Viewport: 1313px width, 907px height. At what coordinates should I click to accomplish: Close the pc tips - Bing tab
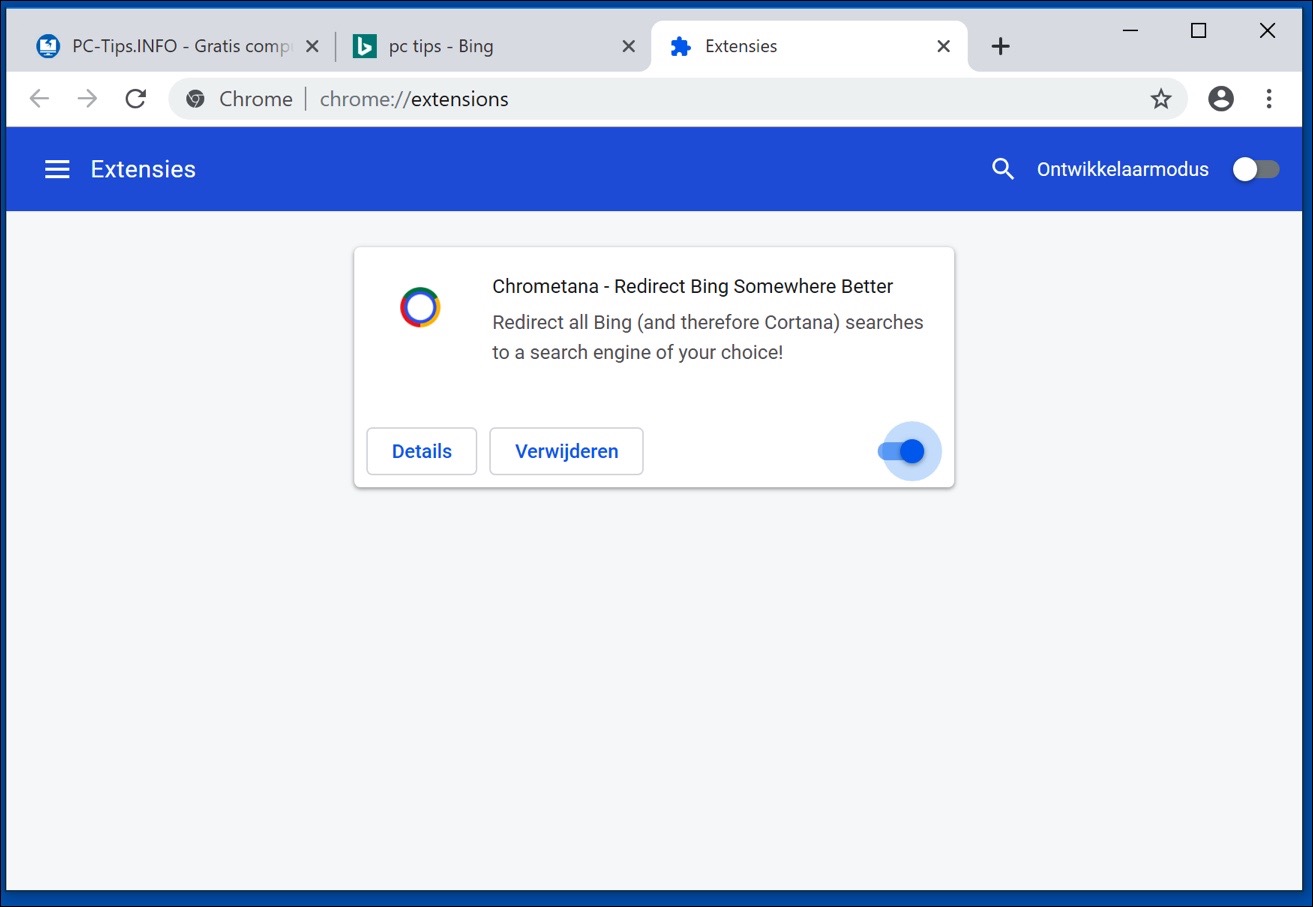(x=628, y=46)
